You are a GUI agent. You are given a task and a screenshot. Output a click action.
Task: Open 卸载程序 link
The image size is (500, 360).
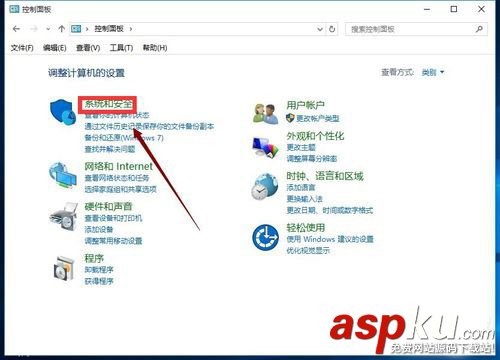[99, 270]
